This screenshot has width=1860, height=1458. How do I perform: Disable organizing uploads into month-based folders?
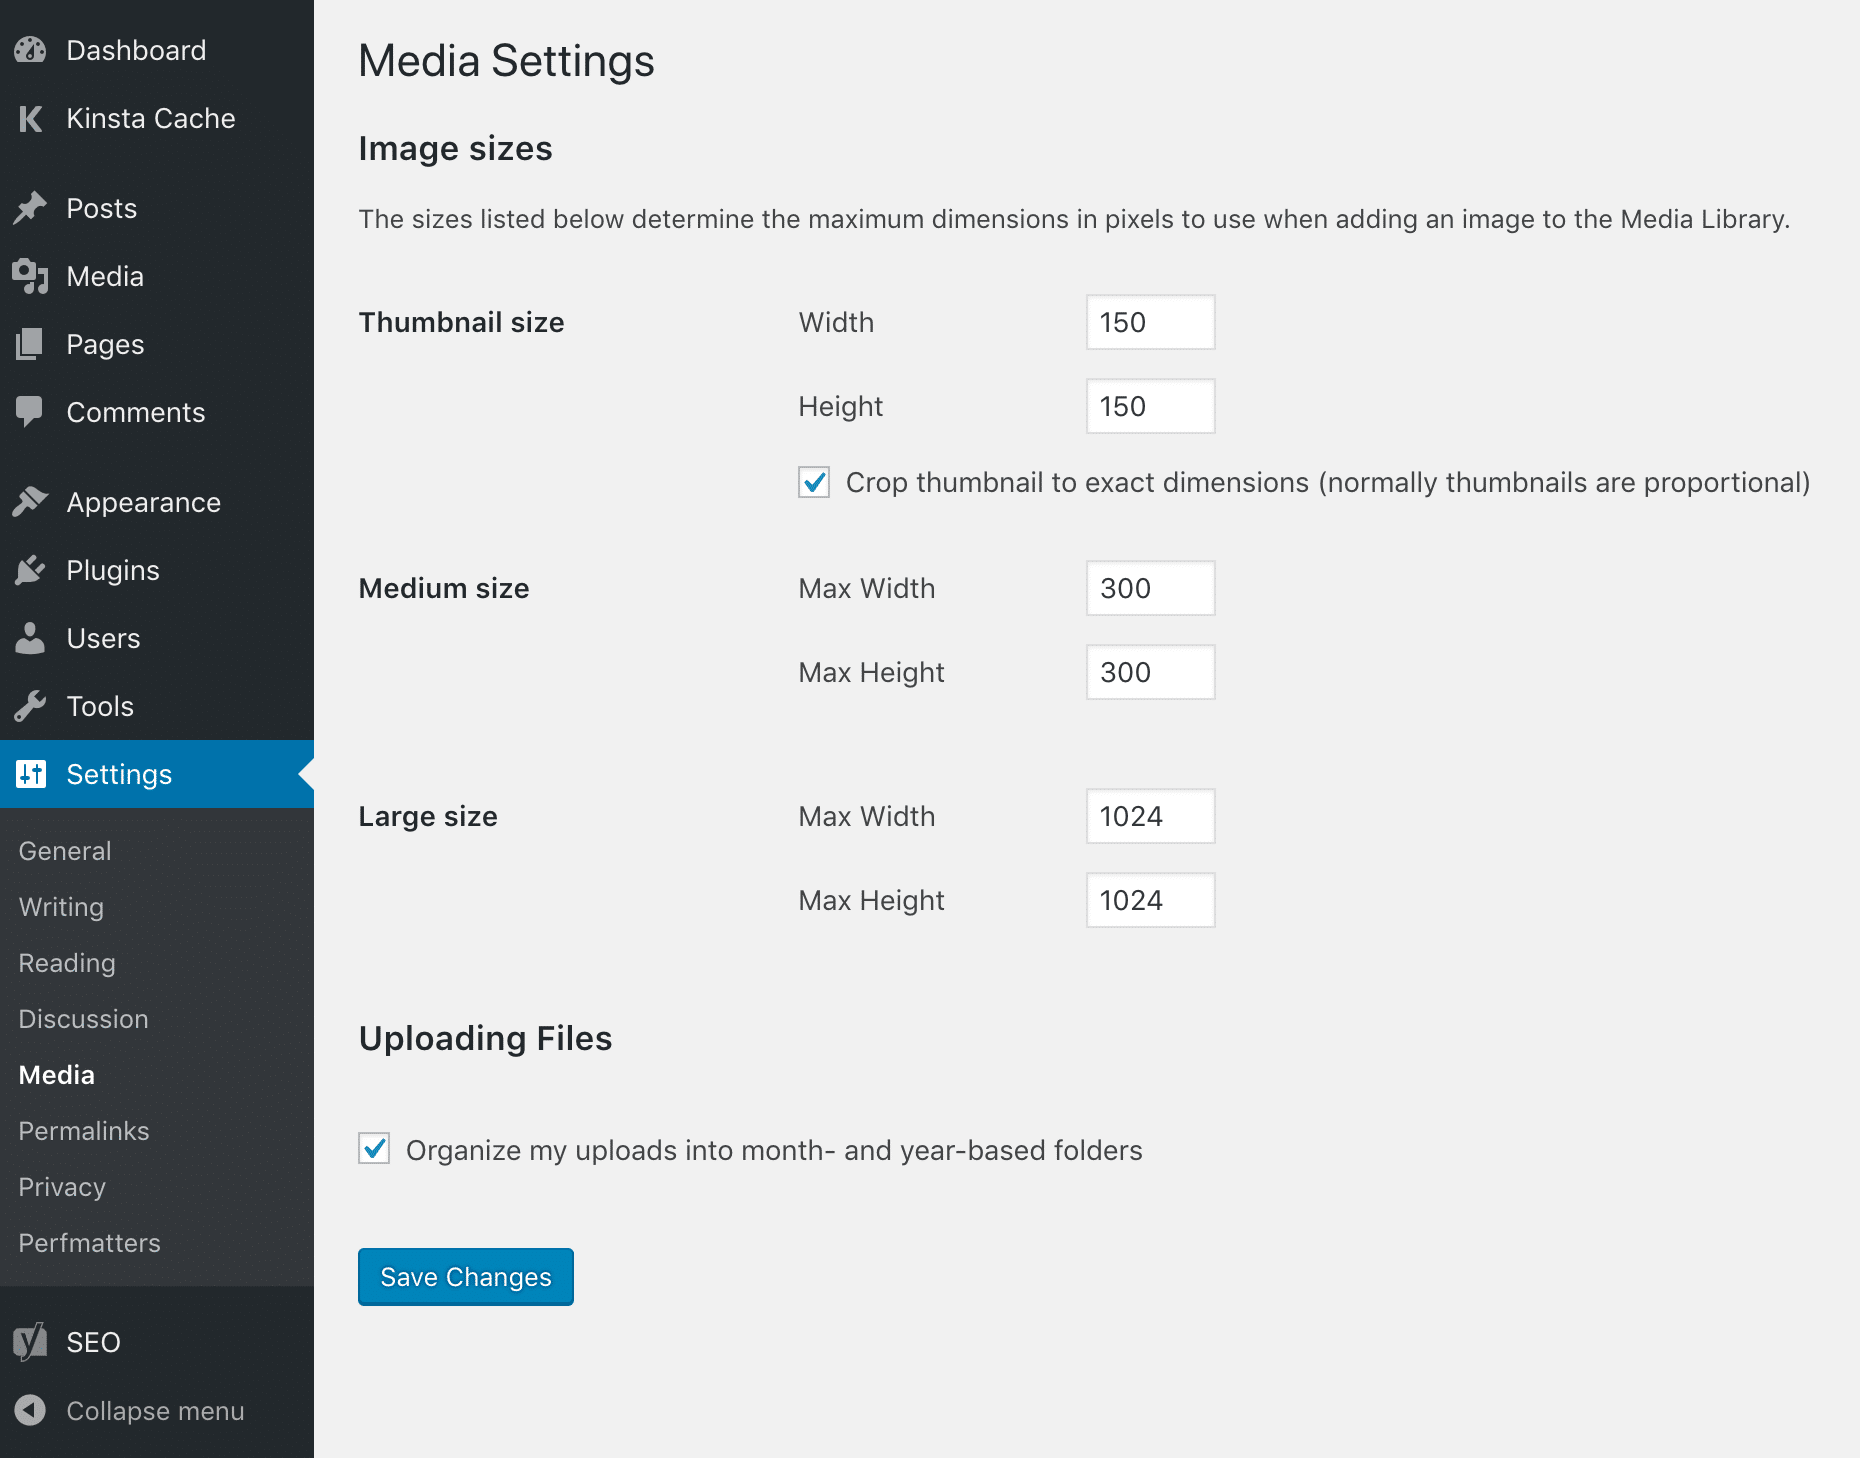point(373,1150)
